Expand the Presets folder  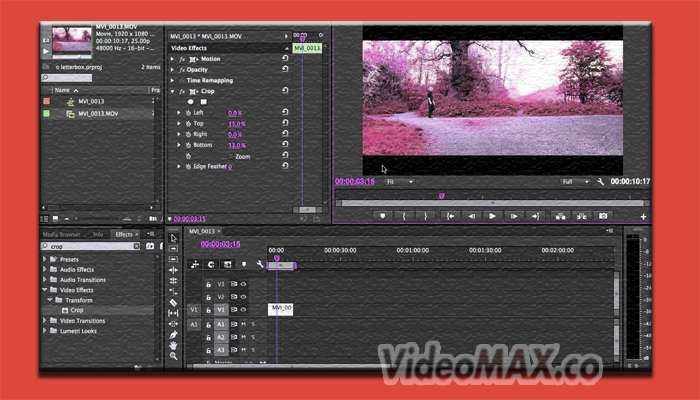(x=44, y=259)
